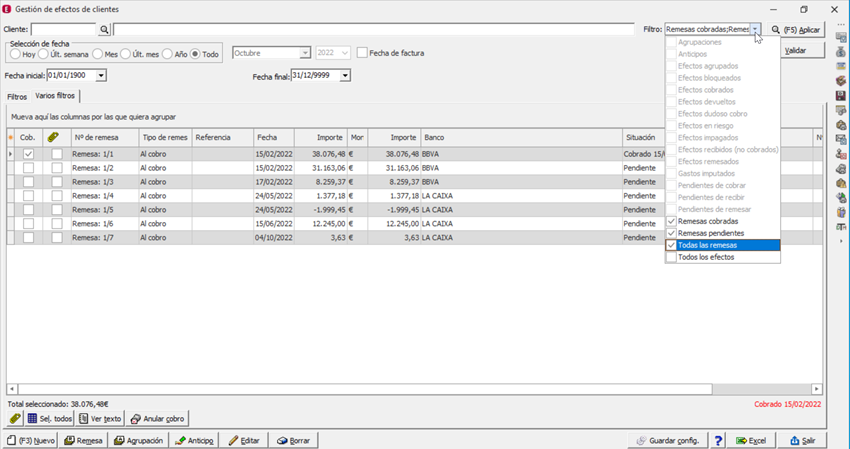This screenshot has height=449, width=850.
Task: Expand the right sidebar small arrow
Action: click(841, 241)
